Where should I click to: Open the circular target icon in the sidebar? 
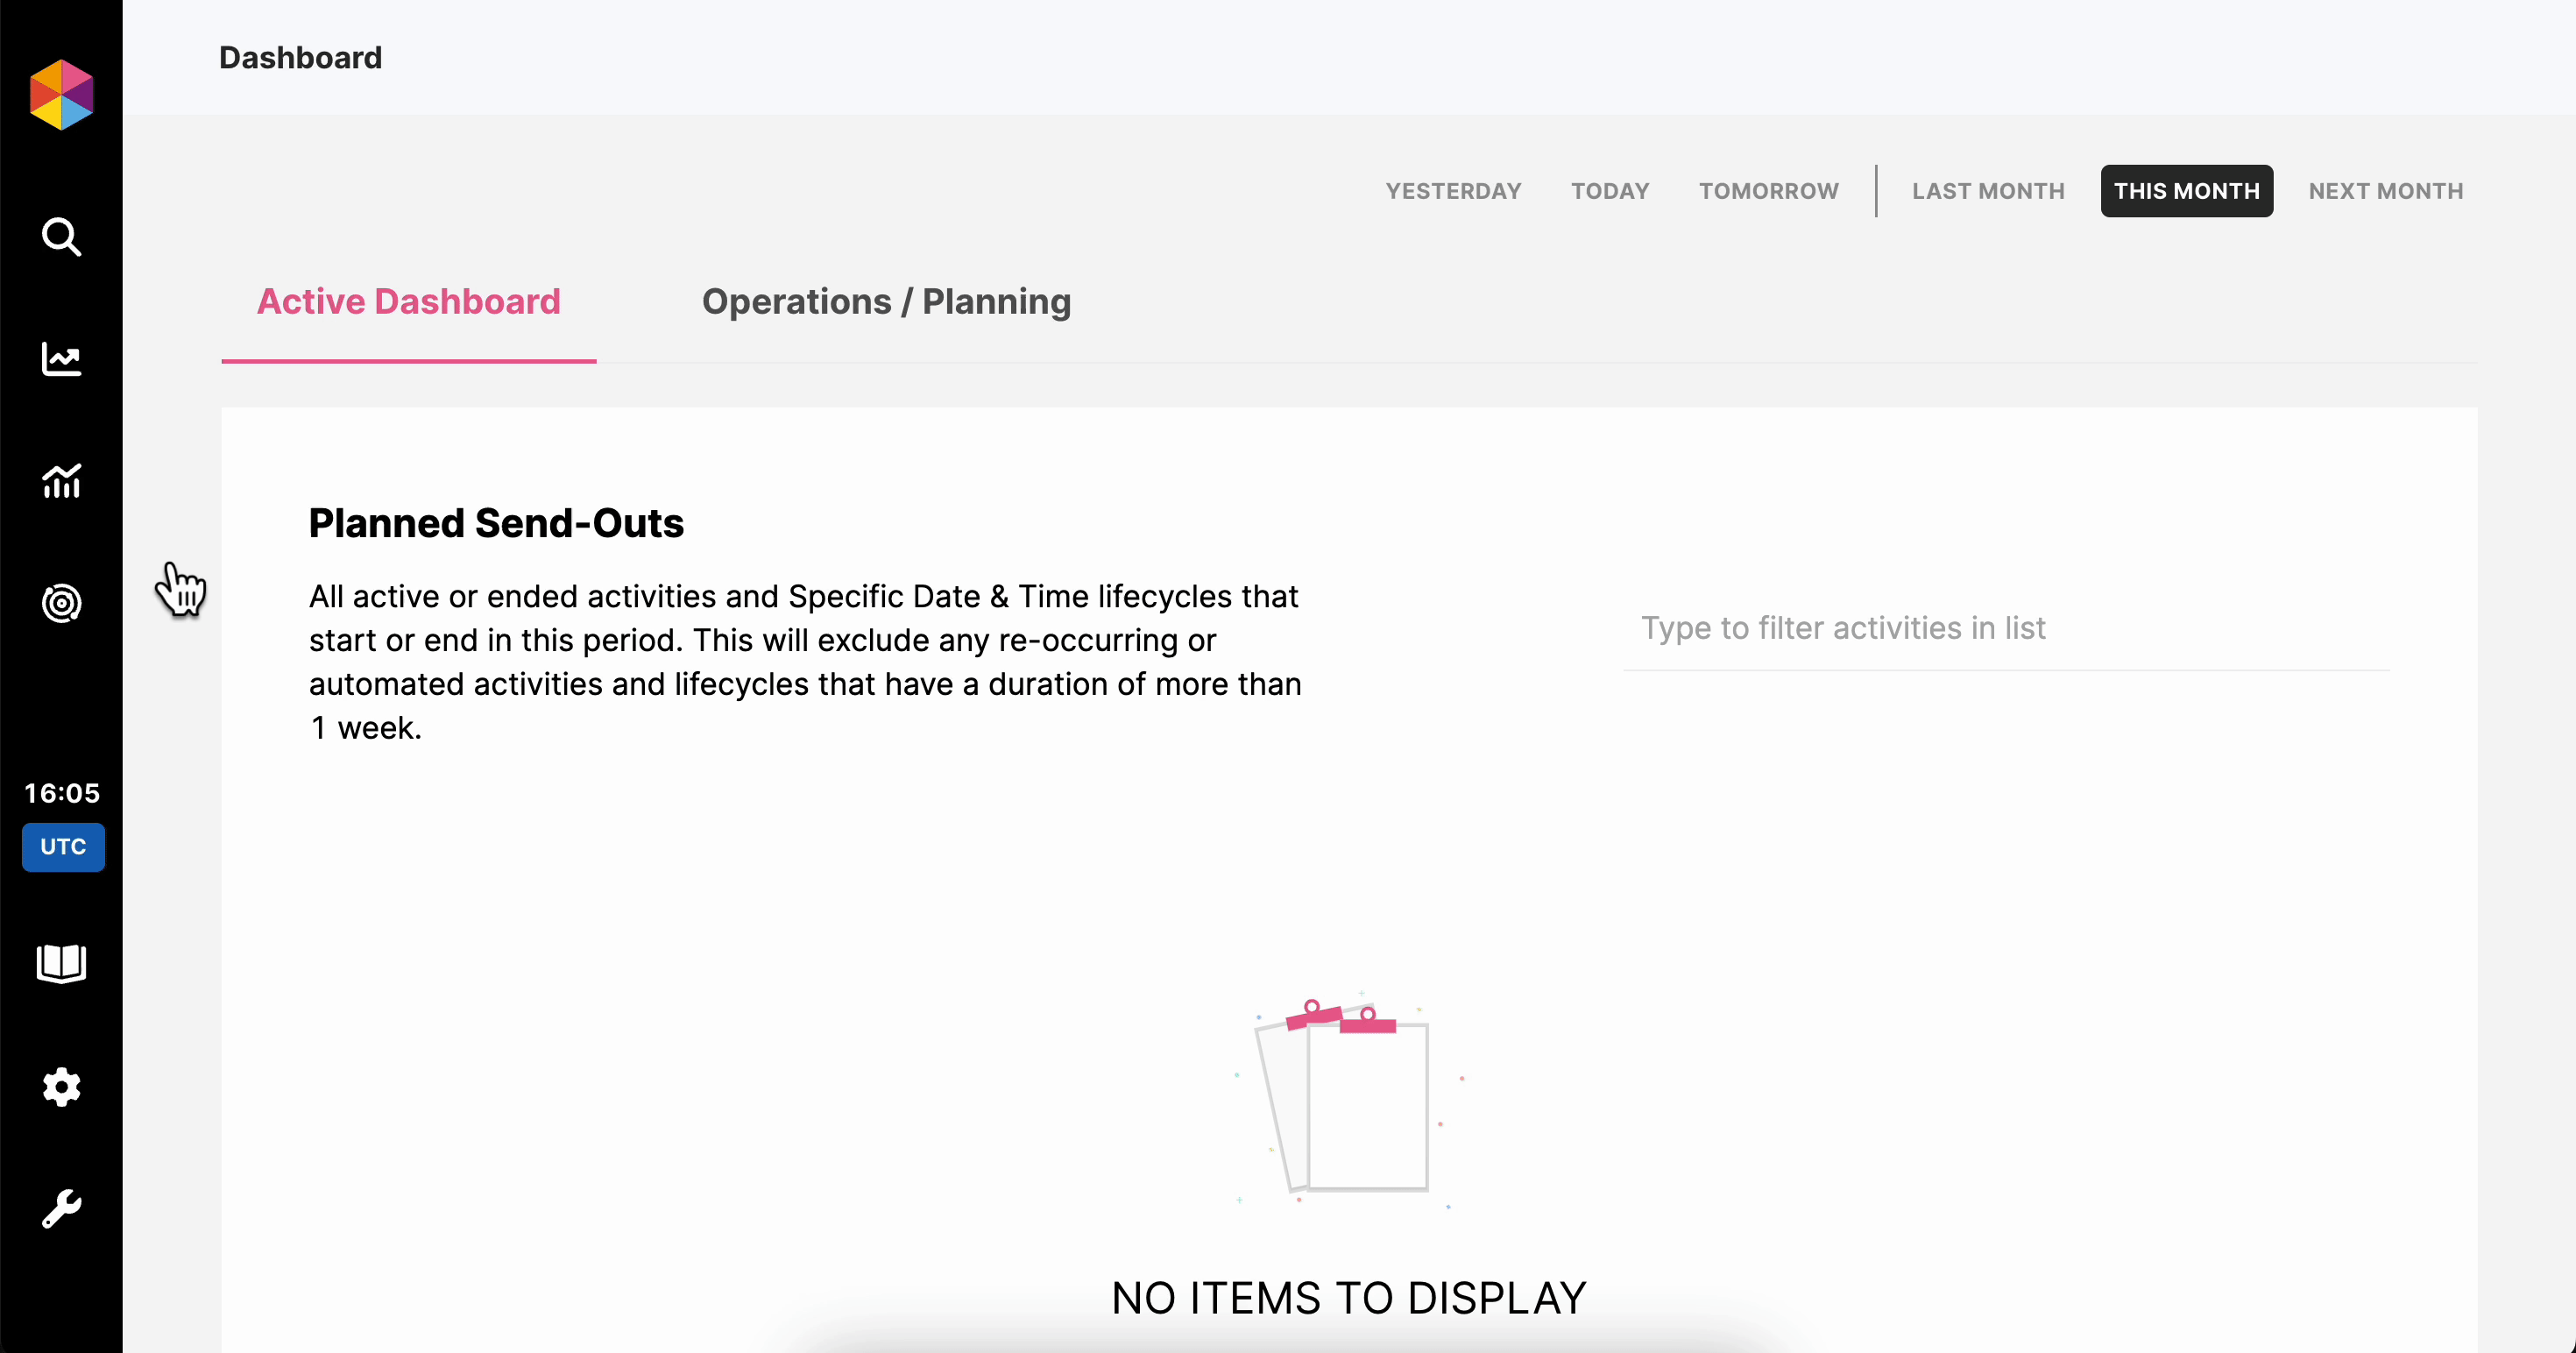pyautogui.click(x=61, y=603)
